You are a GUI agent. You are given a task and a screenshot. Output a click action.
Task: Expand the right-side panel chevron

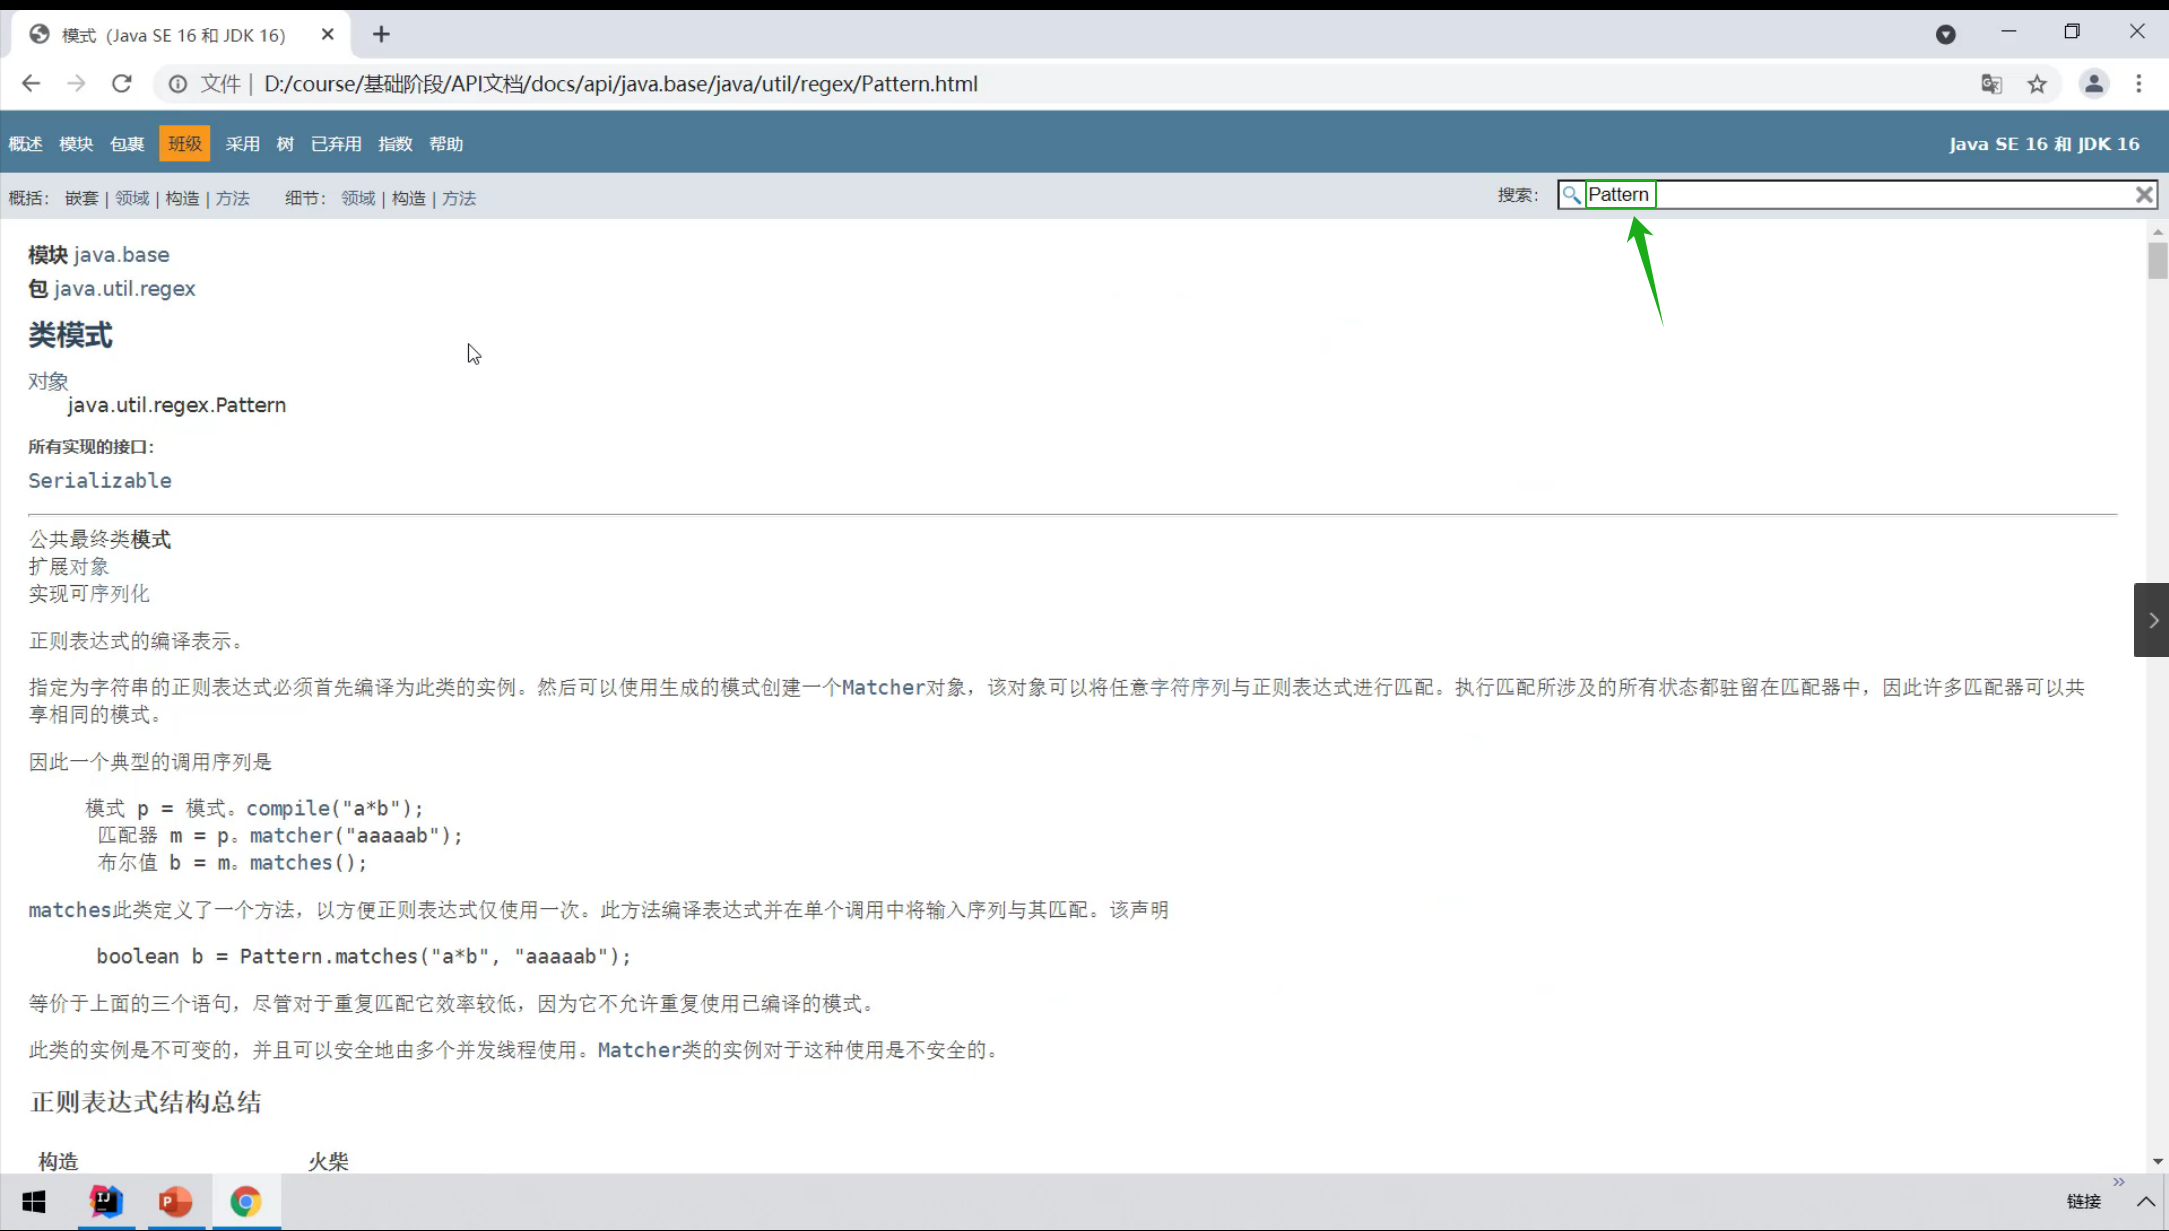(2152, 620)
